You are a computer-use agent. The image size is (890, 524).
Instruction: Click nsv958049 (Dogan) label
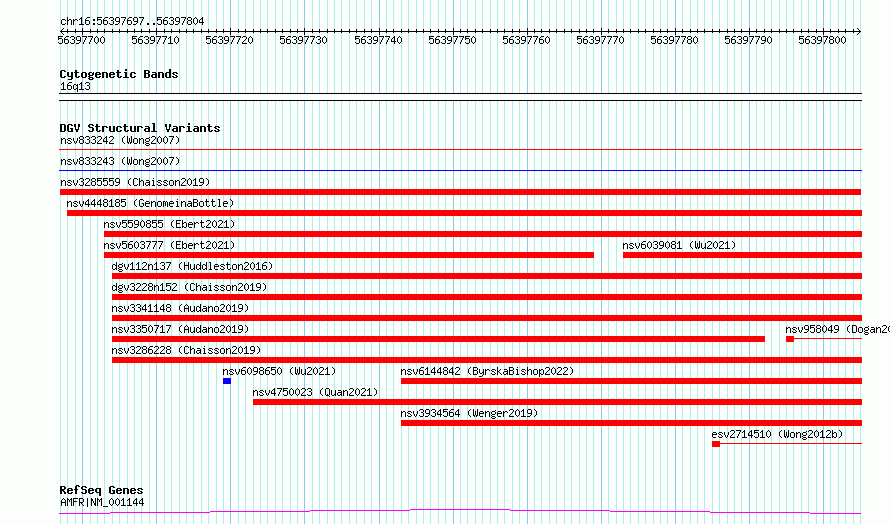[837, 329]
